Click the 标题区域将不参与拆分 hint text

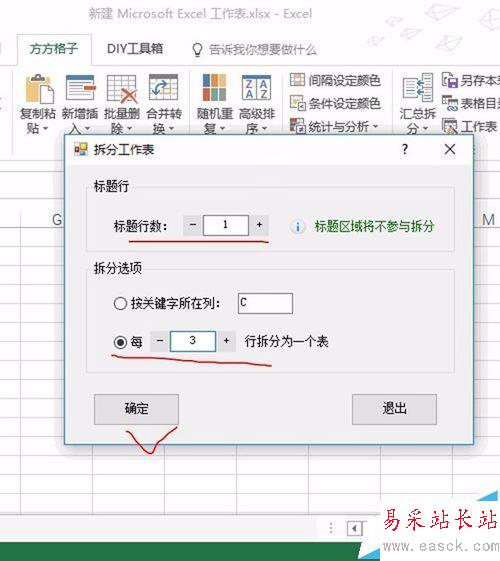click(374, 226)
